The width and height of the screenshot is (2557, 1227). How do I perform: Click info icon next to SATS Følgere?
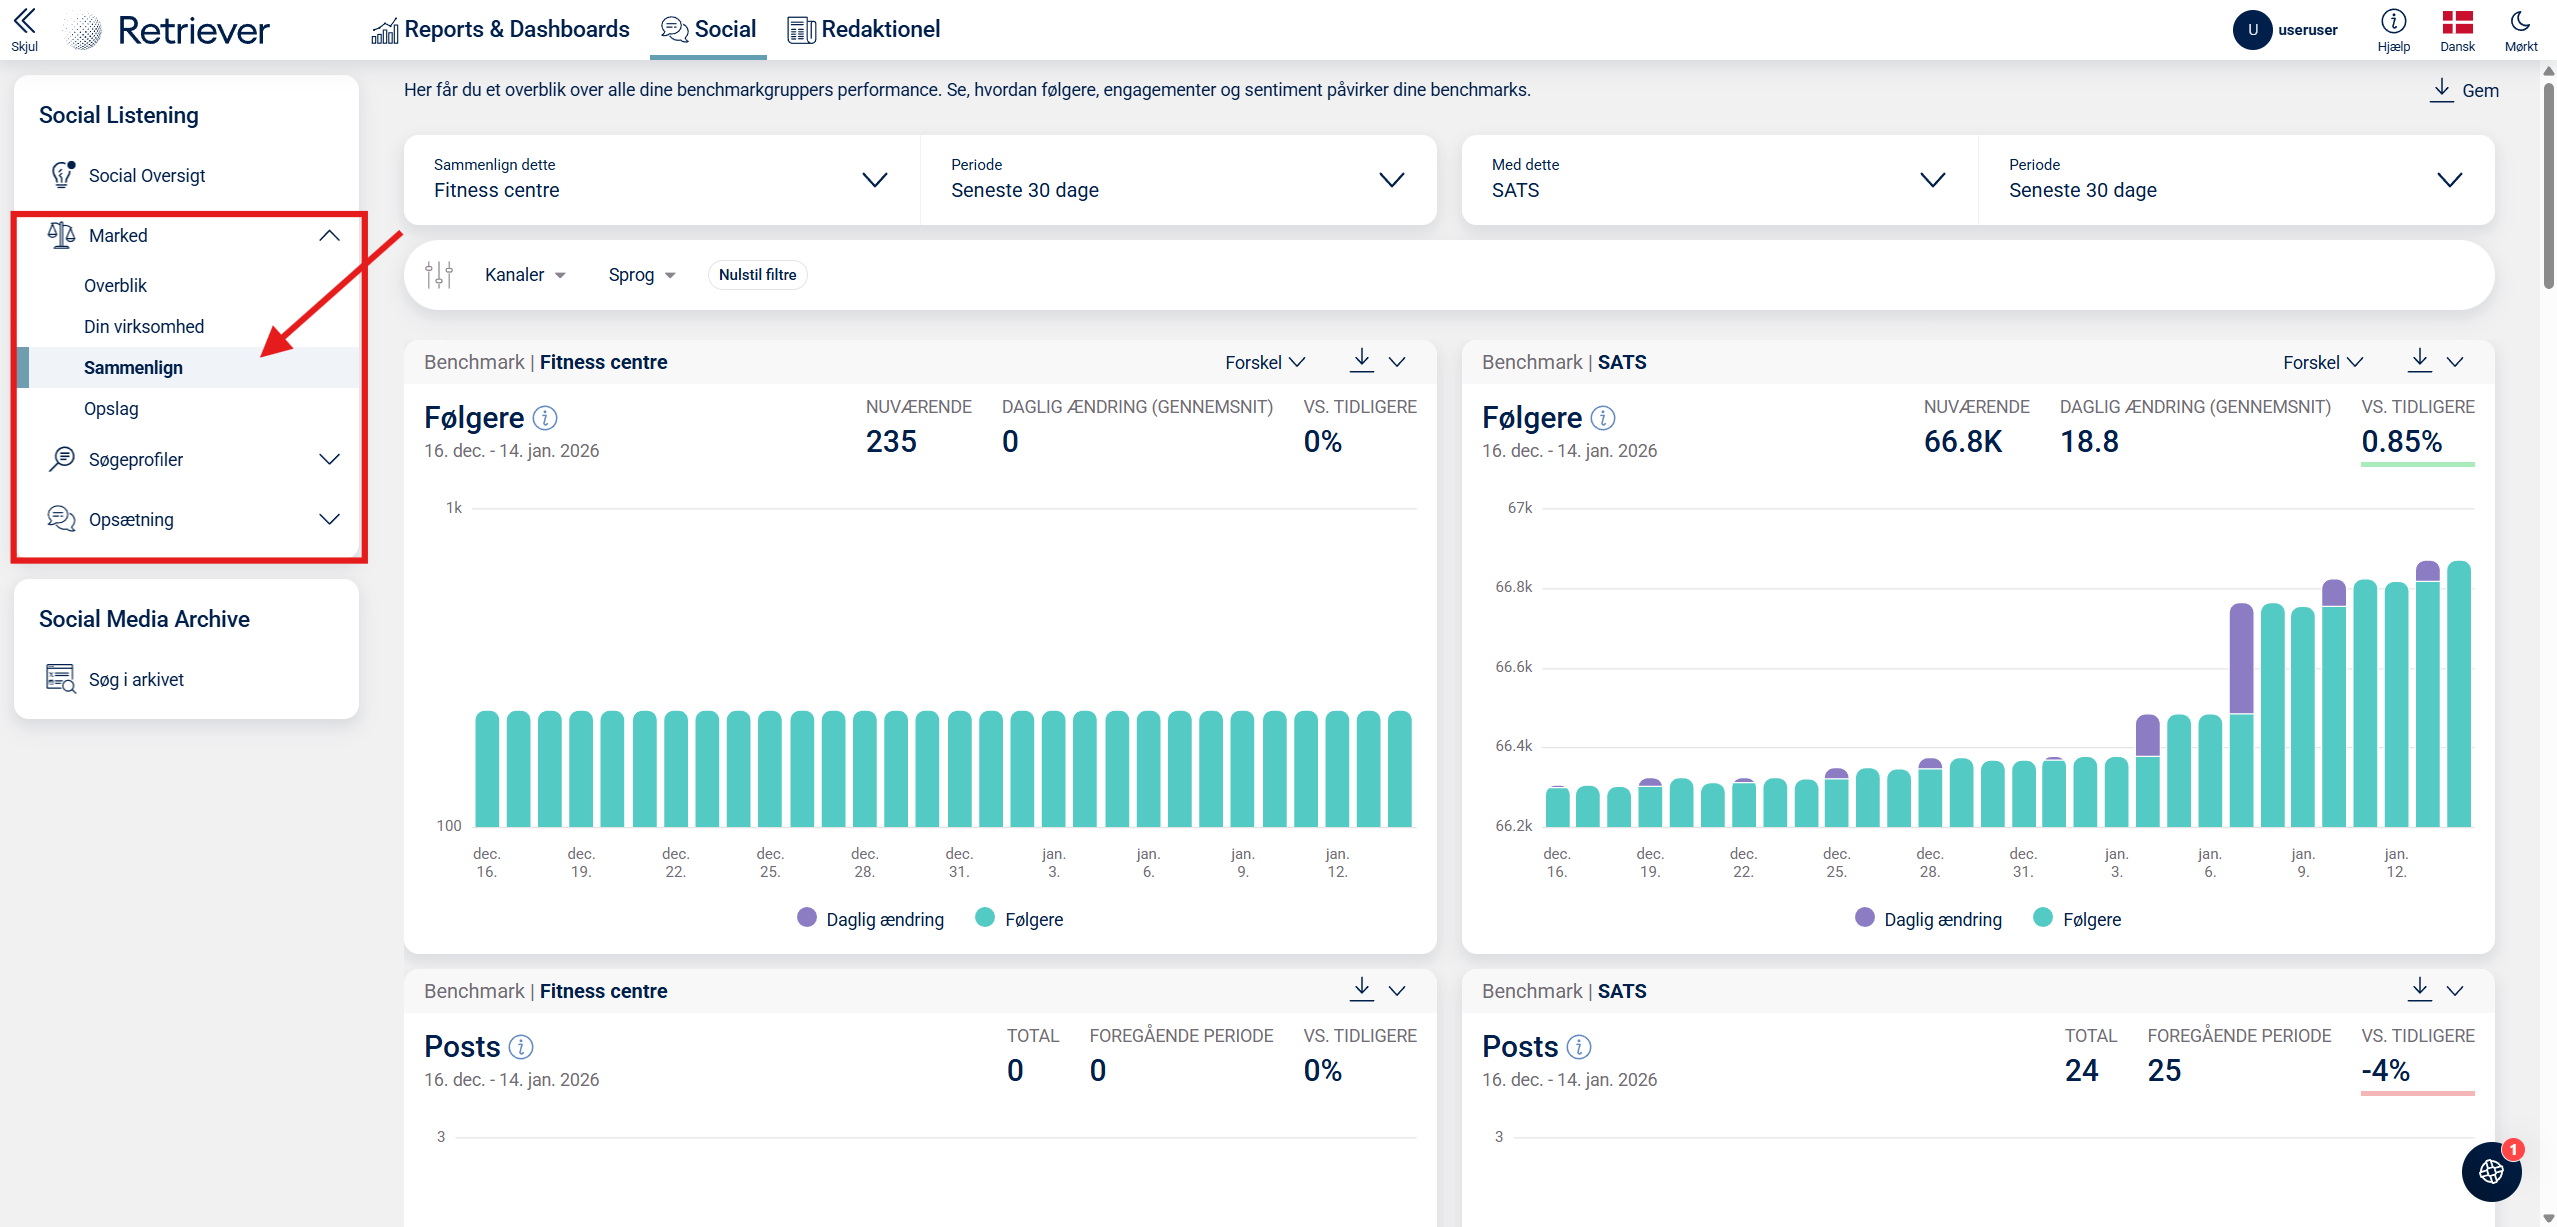pyautogui.click(x=1603, y=418)
